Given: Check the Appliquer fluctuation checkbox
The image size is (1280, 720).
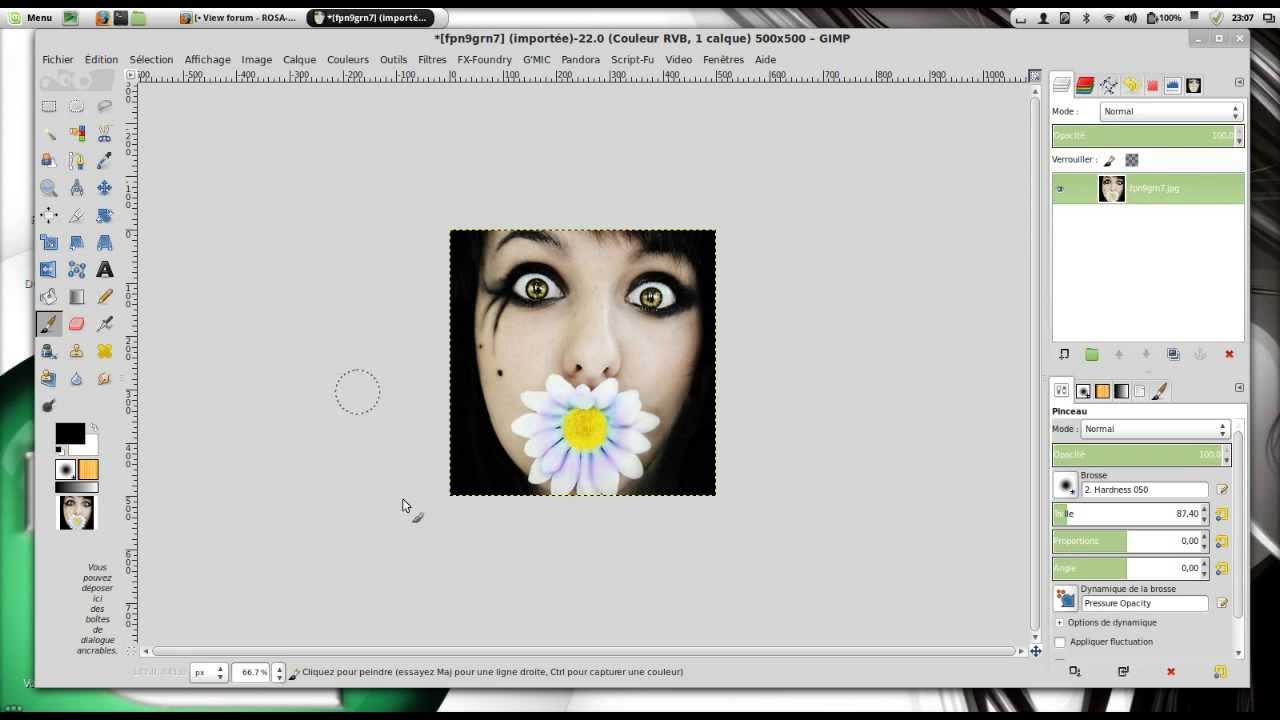Looking at the screenshot, I should click(1060, 642).
